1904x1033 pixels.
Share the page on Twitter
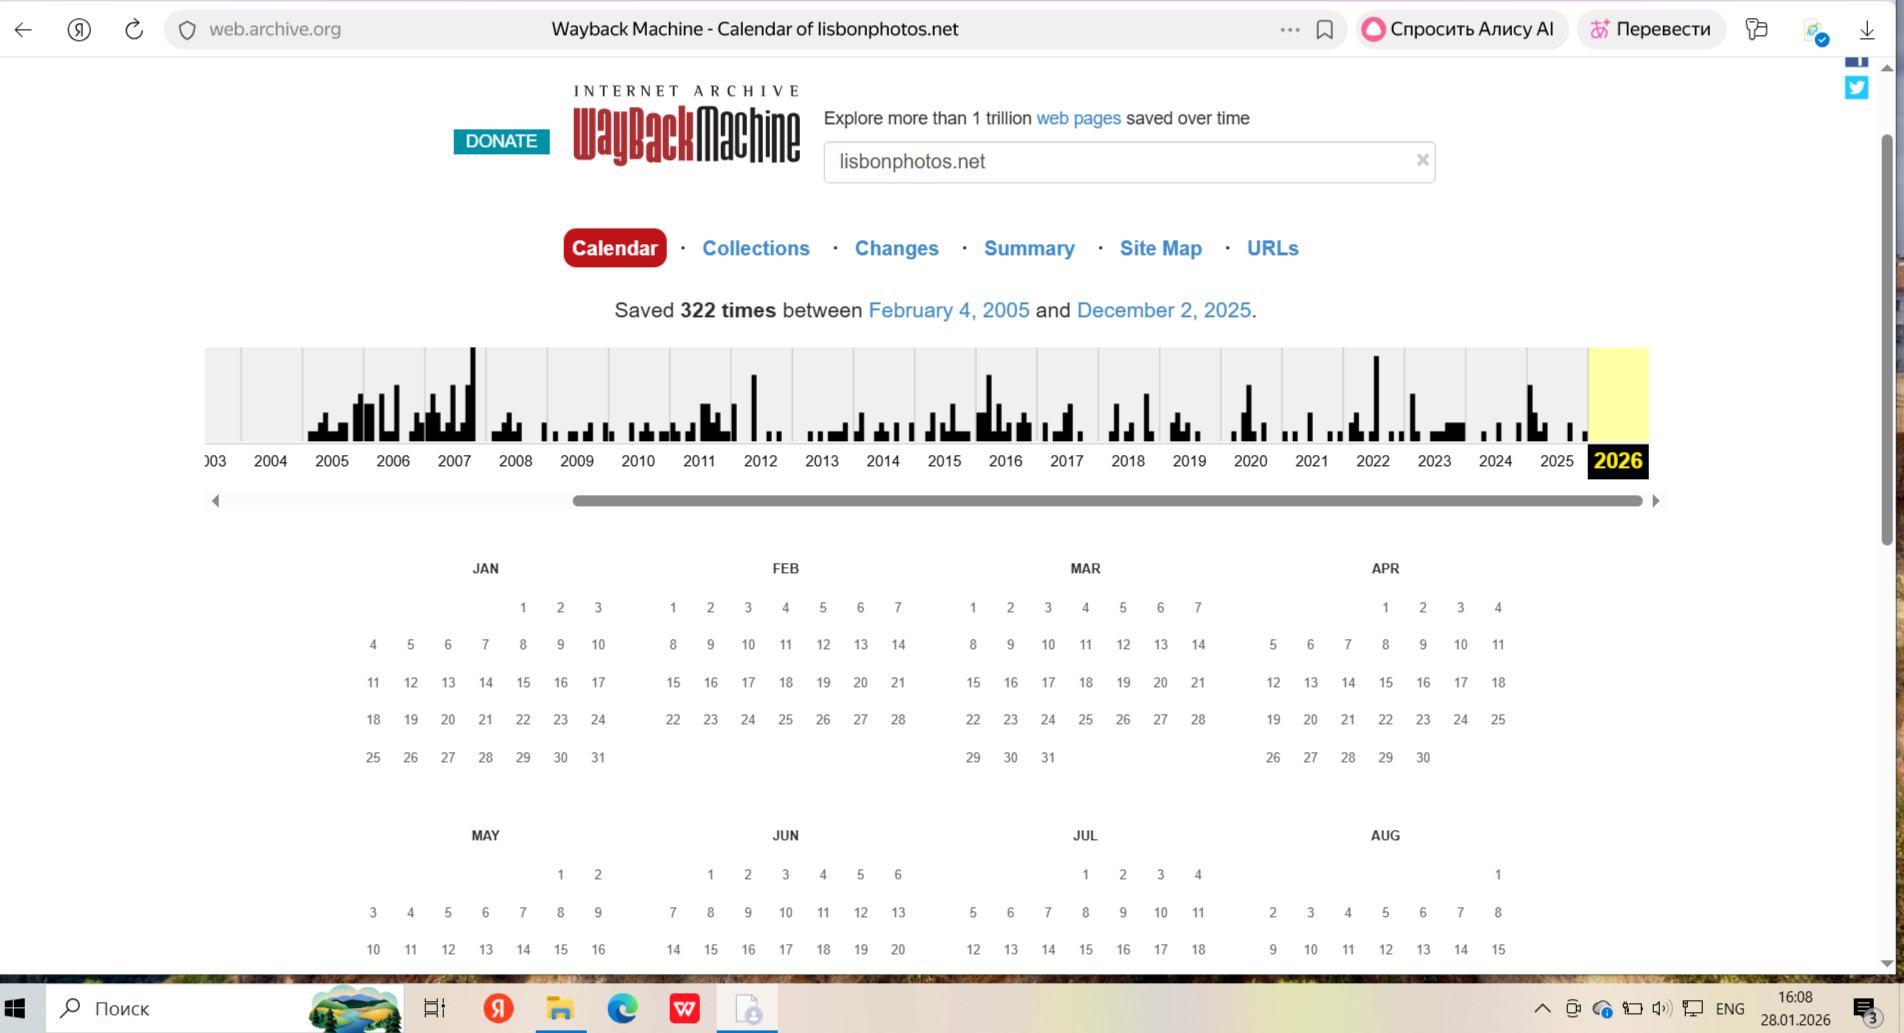point(1857,88)
